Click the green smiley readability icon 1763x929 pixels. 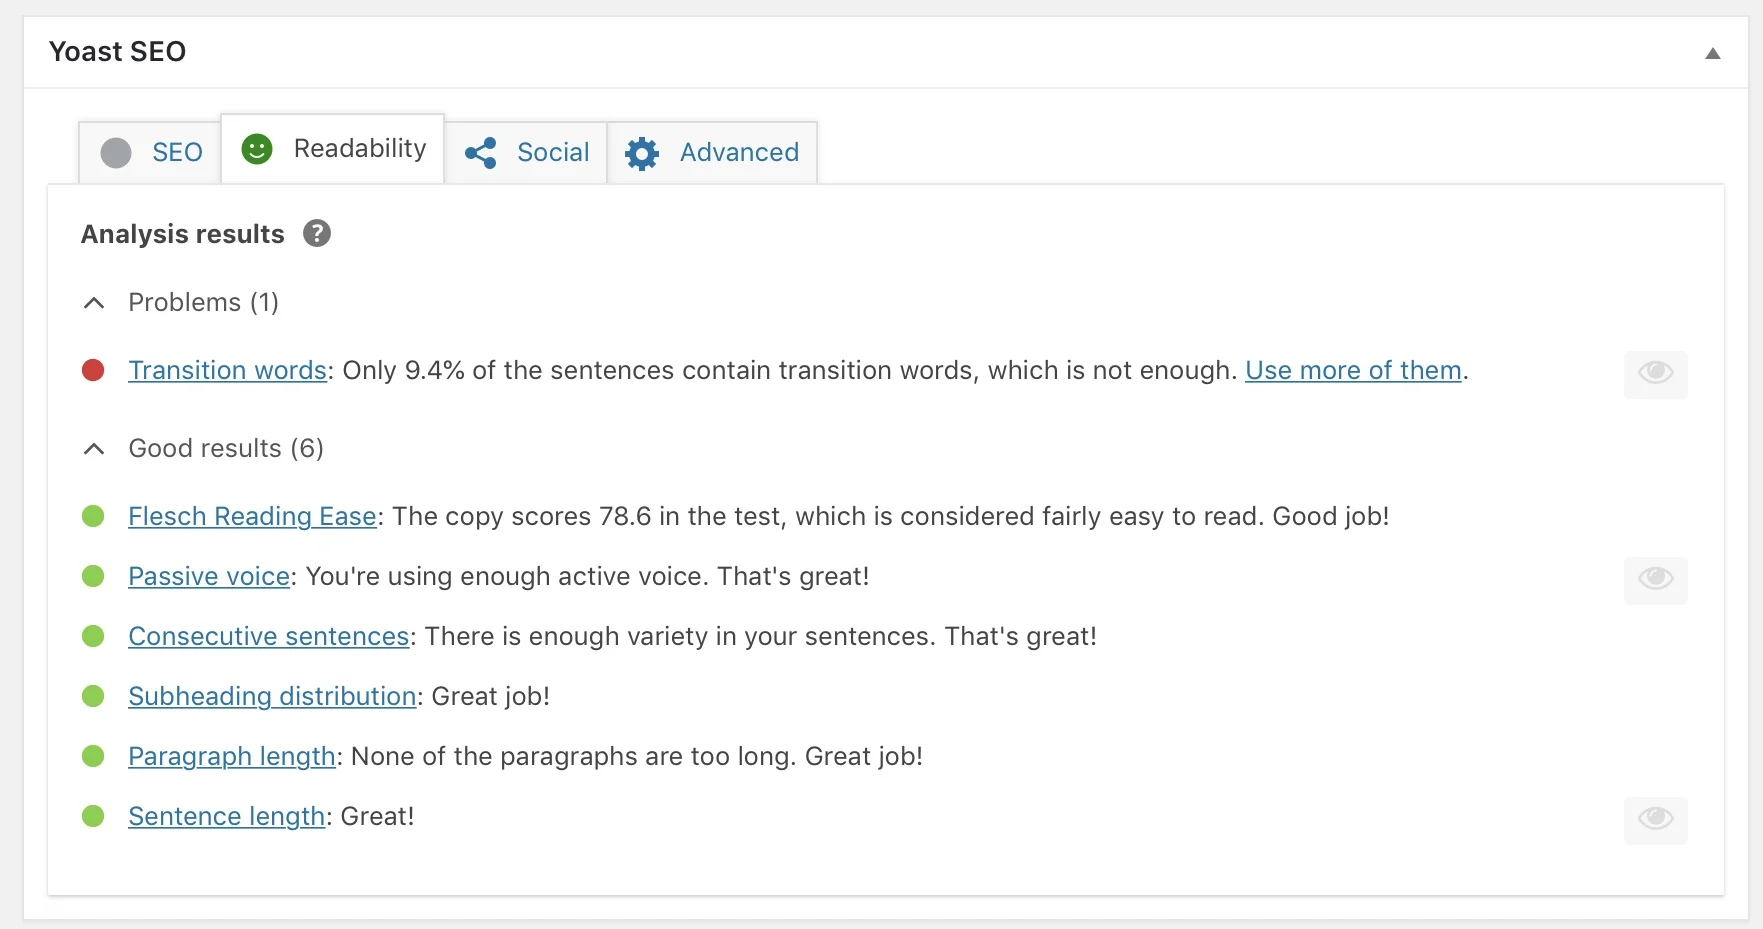[x=257, y=149]
